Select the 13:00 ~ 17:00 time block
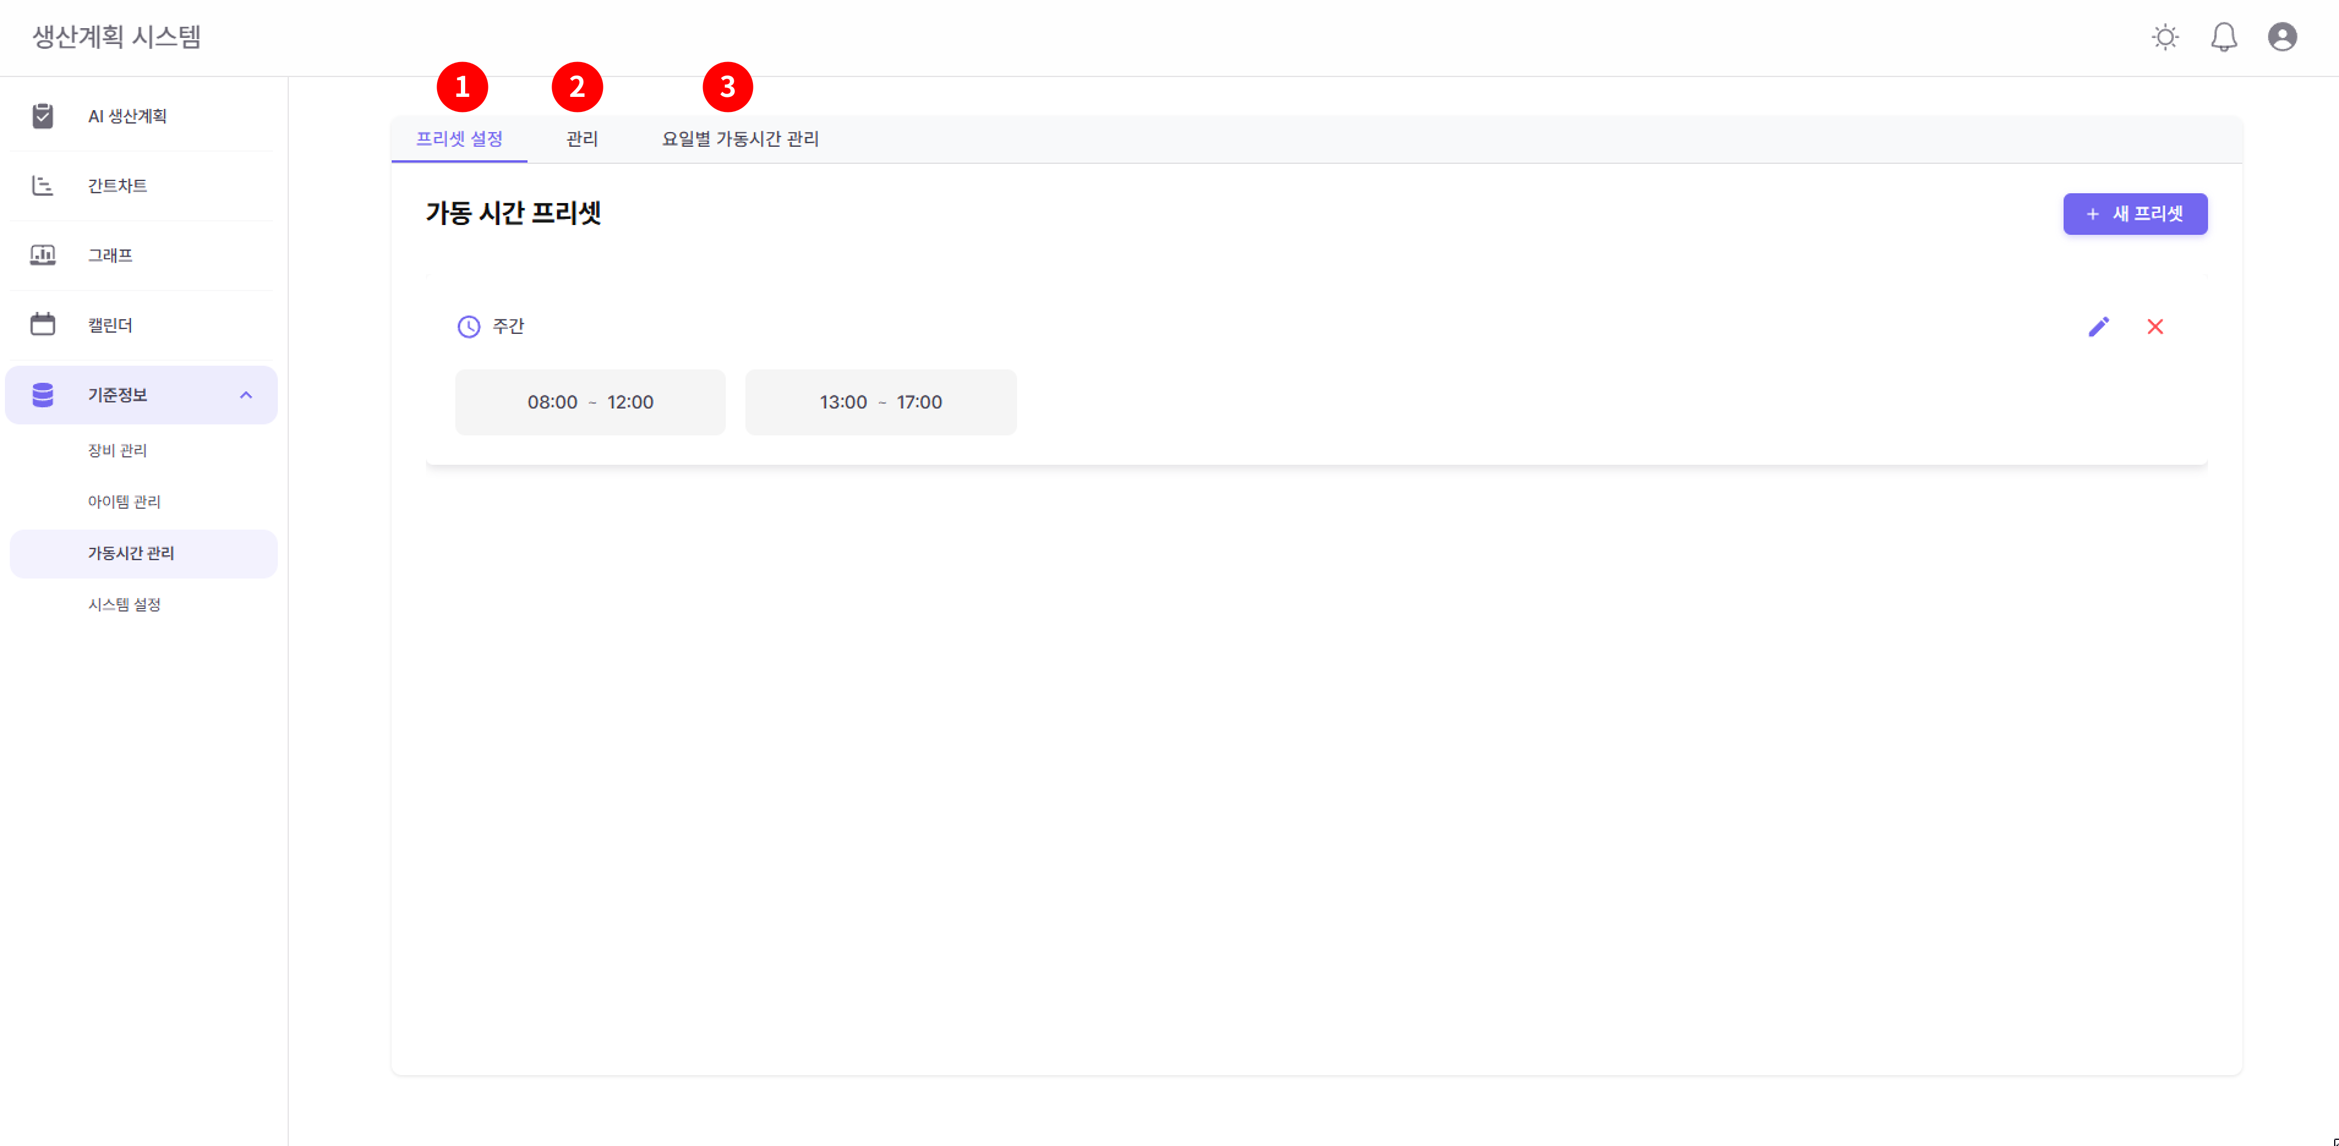This screenshot has width=2339, height=1146. coord(880,401)
